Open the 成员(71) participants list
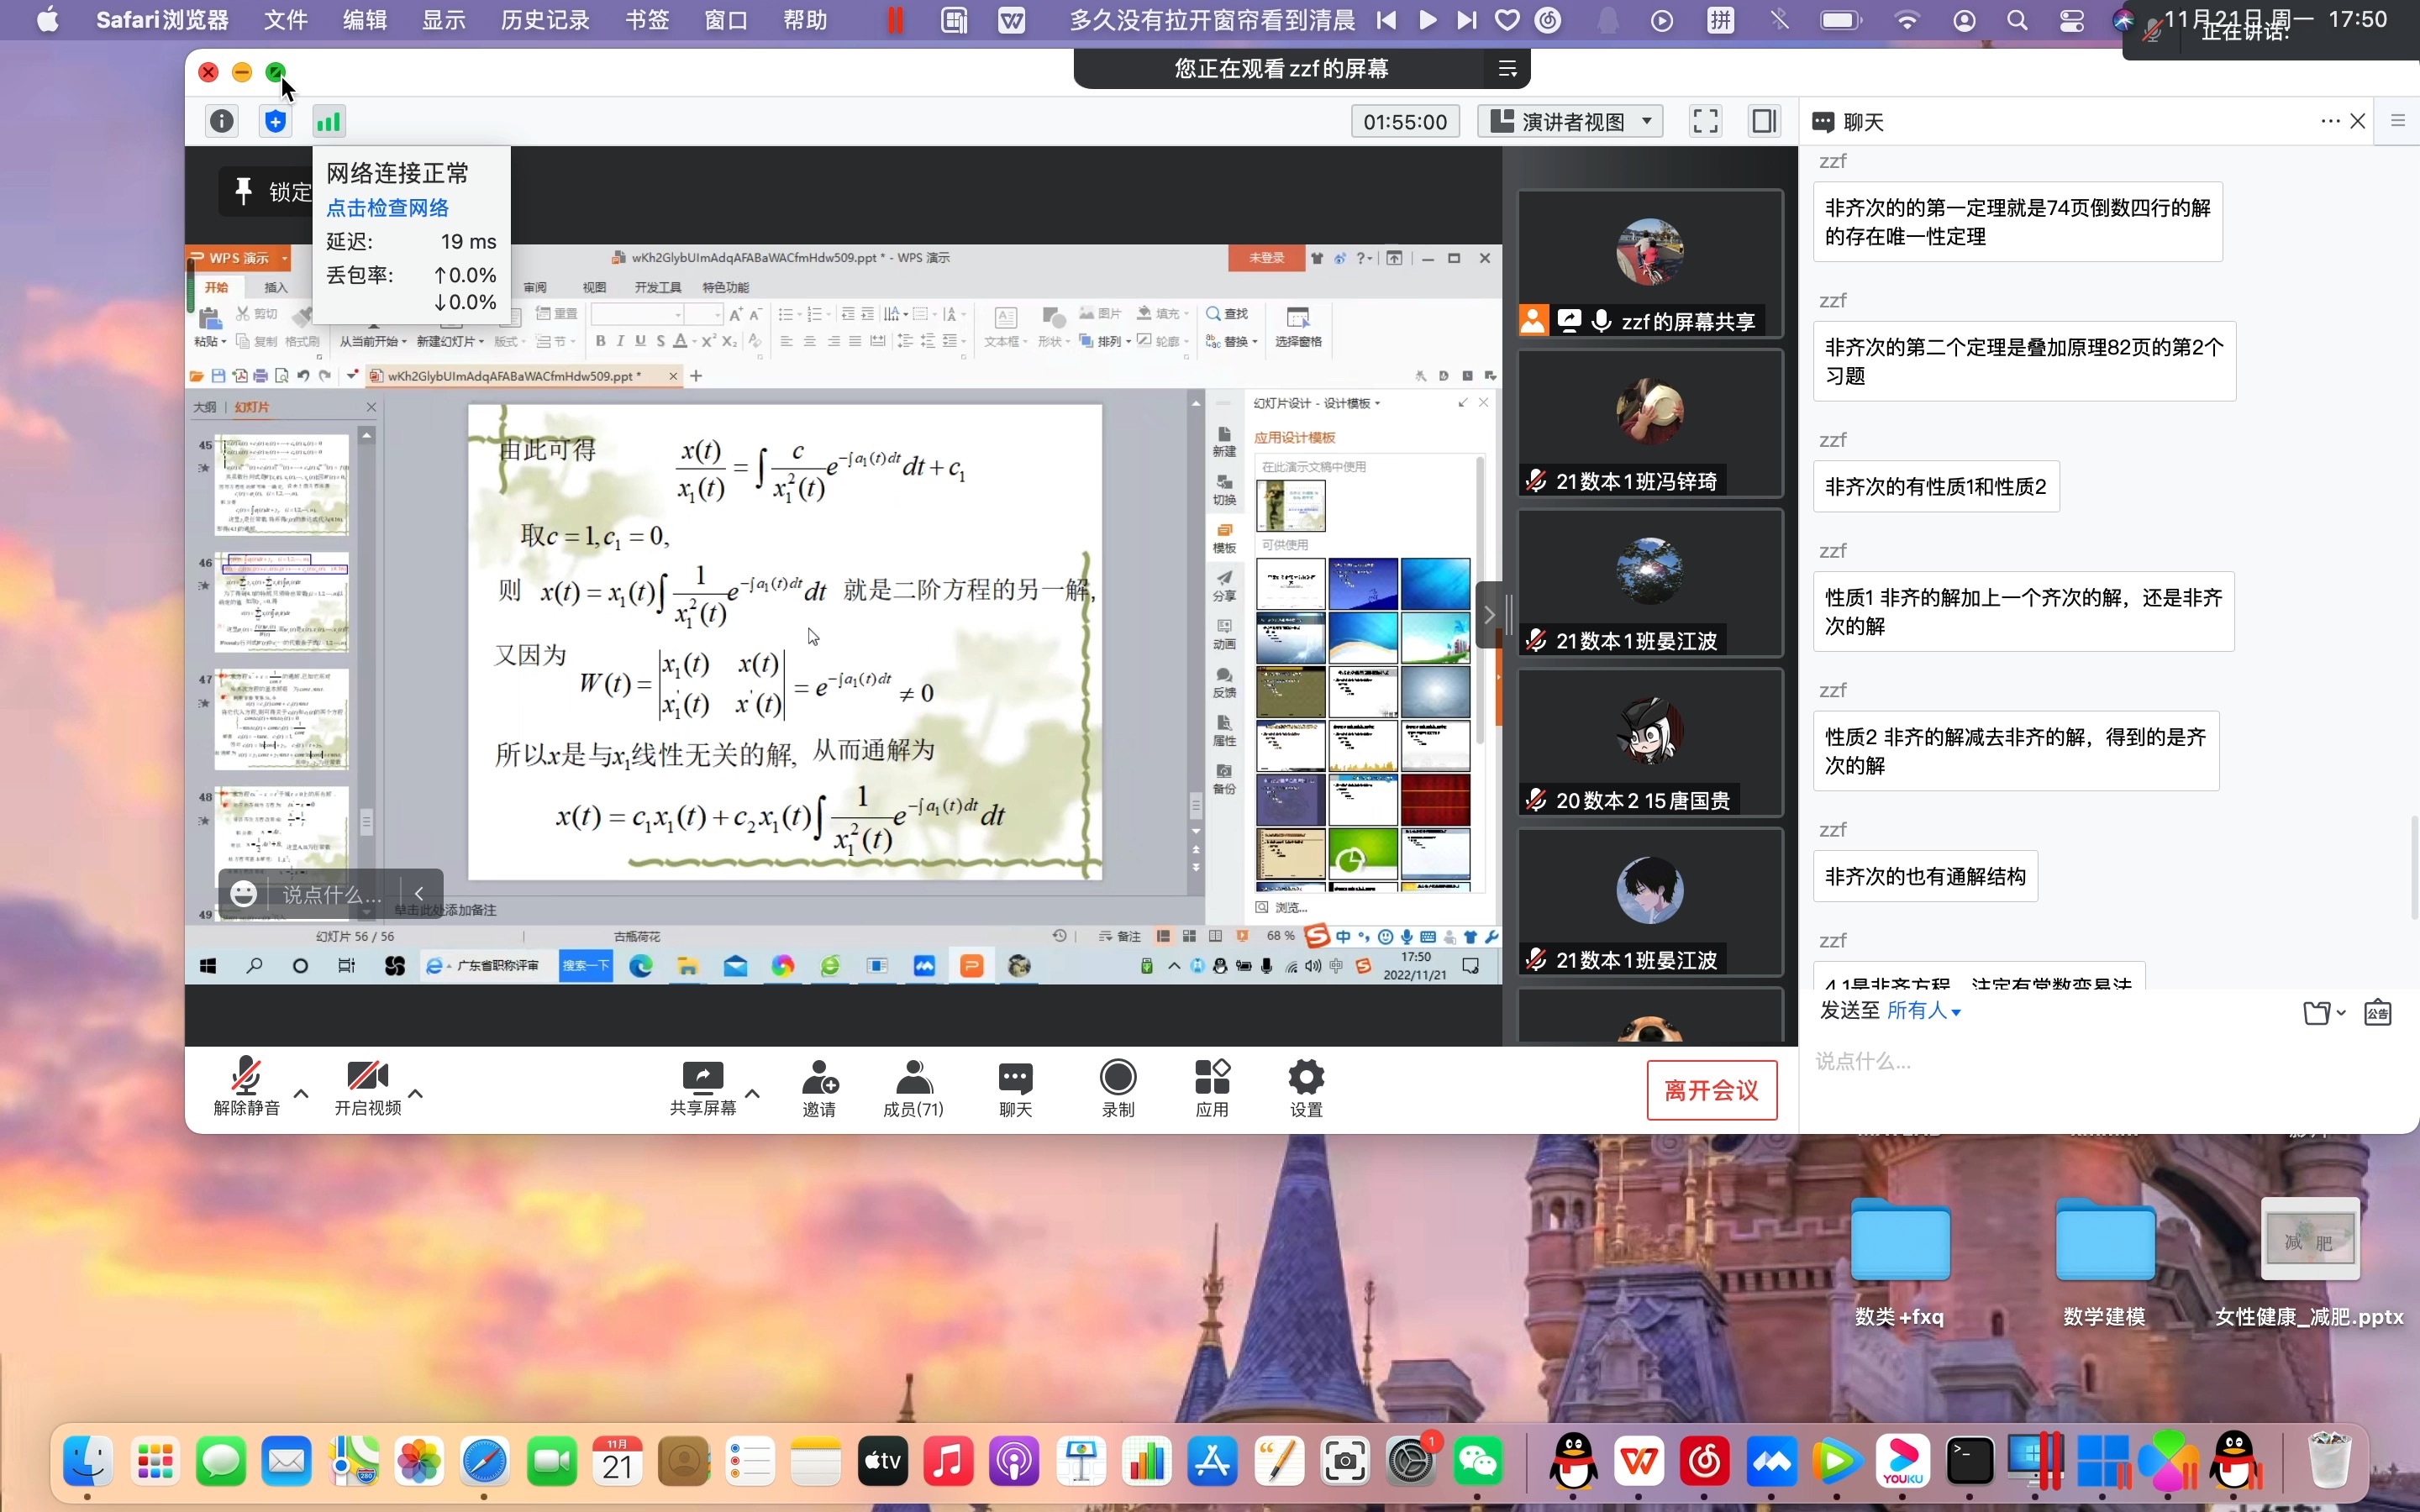Image resolution: width=2420 pixels, height=1512 pixels. click(913, 1088)
